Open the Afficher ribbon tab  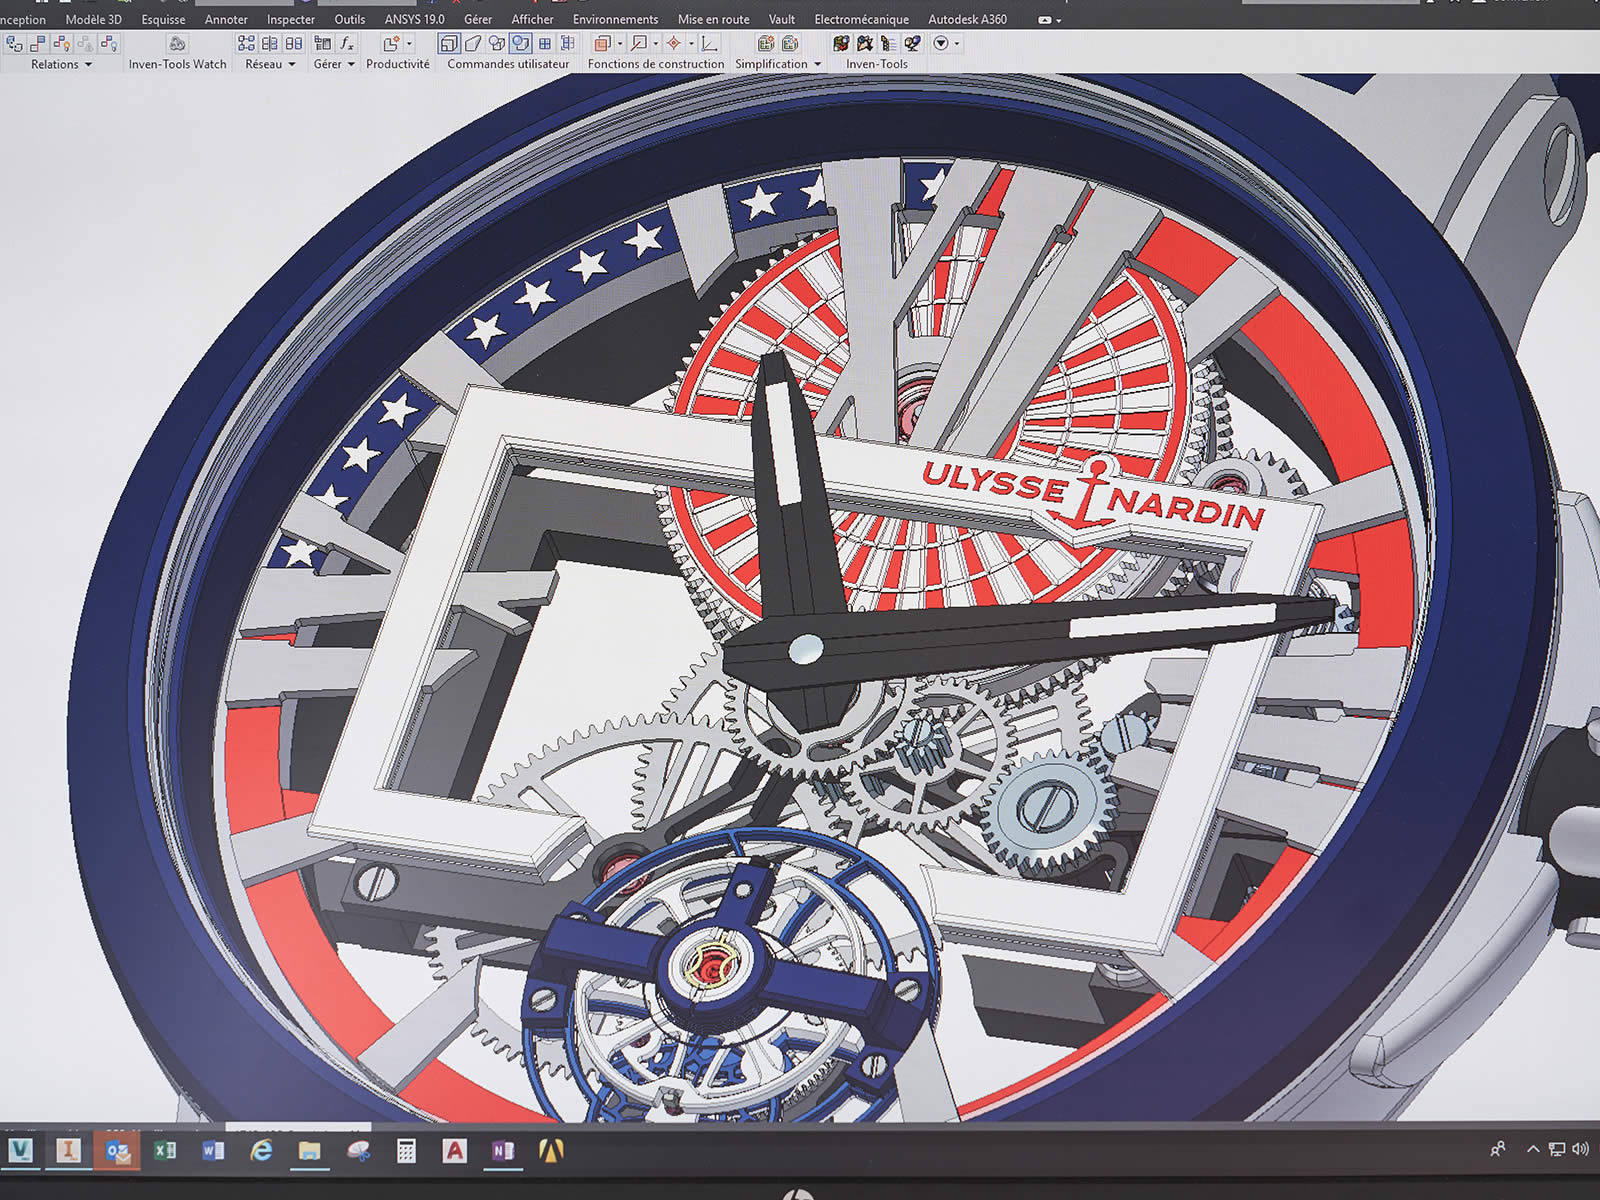pos(533,19)
